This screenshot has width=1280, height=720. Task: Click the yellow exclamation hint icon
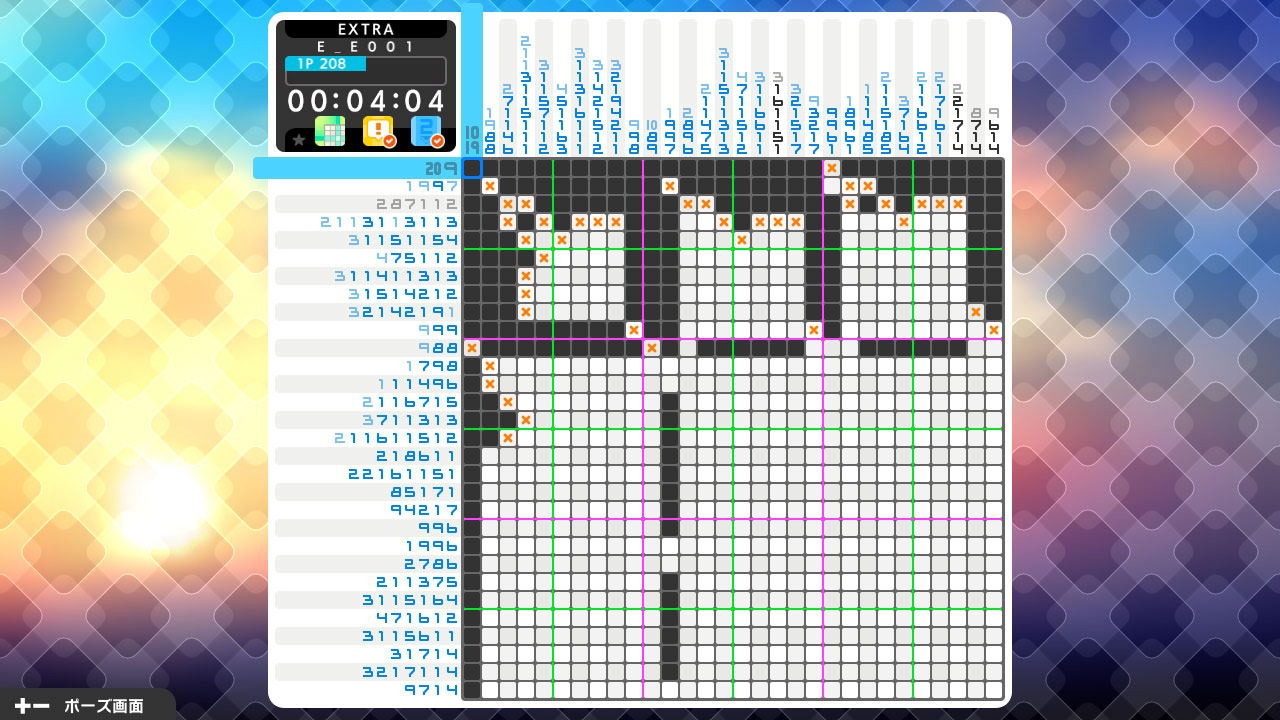(x=379, y=131)
